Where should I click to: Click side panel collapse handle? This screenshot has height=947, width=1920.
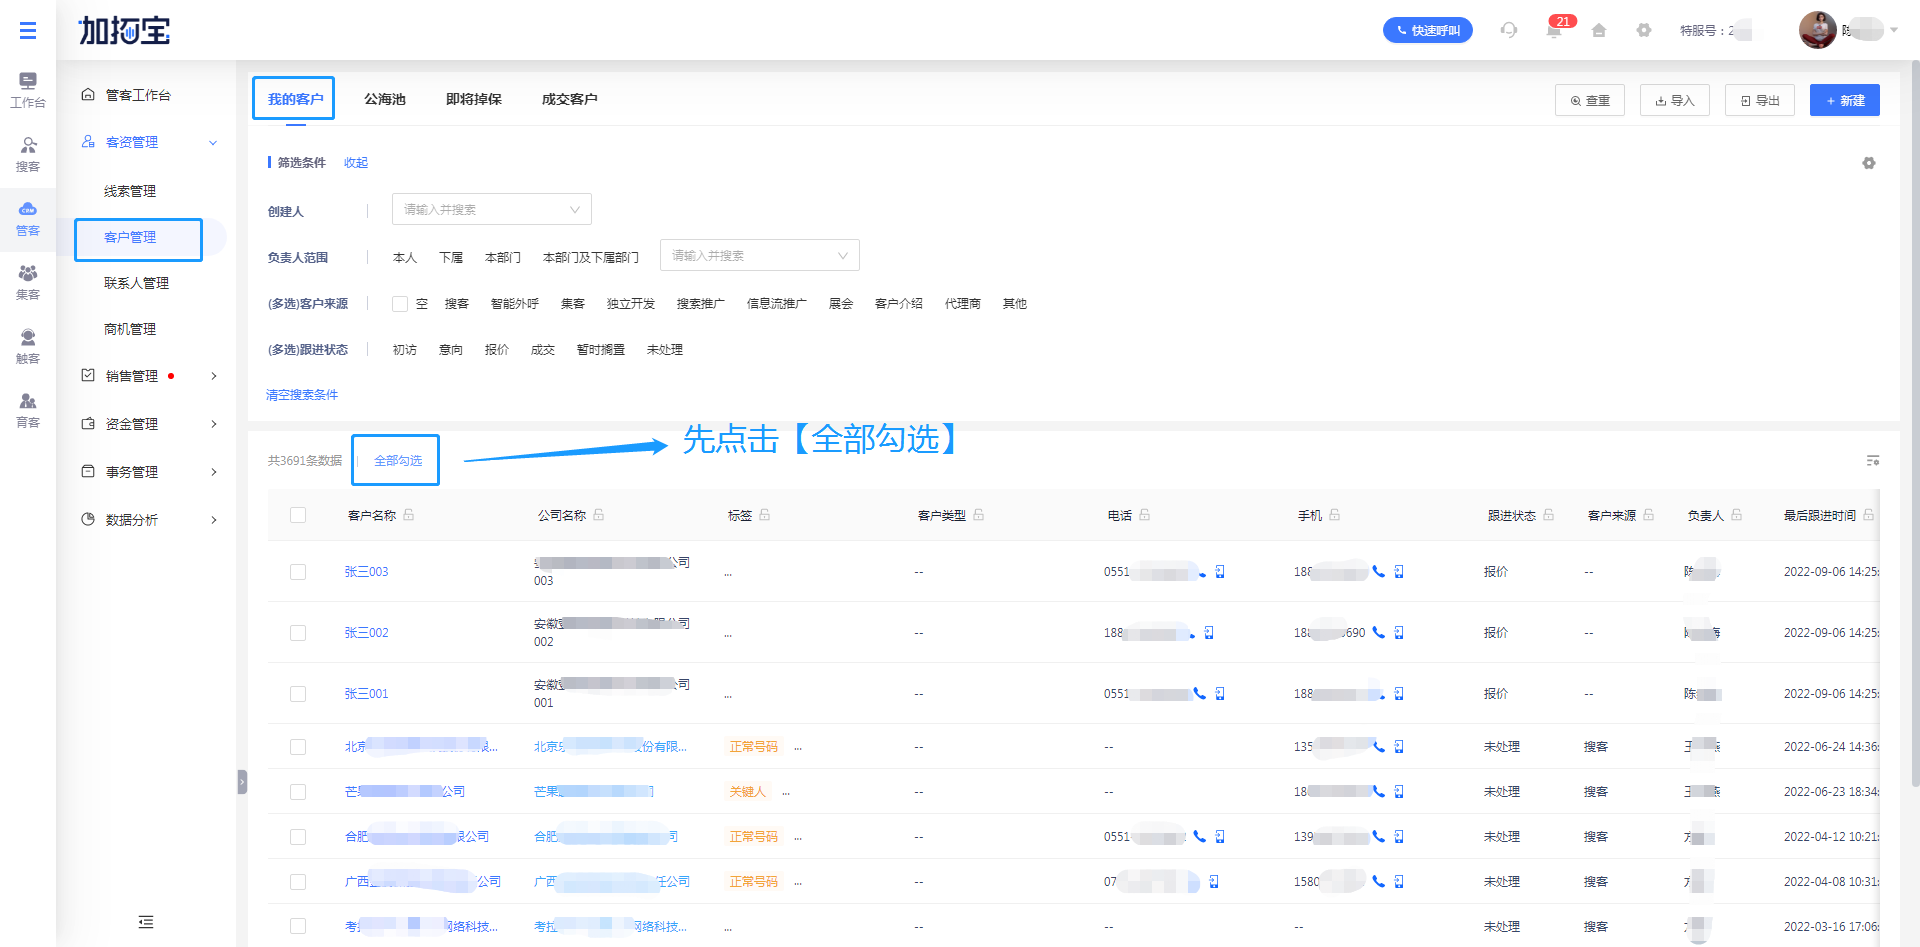[x=242, y=781]
